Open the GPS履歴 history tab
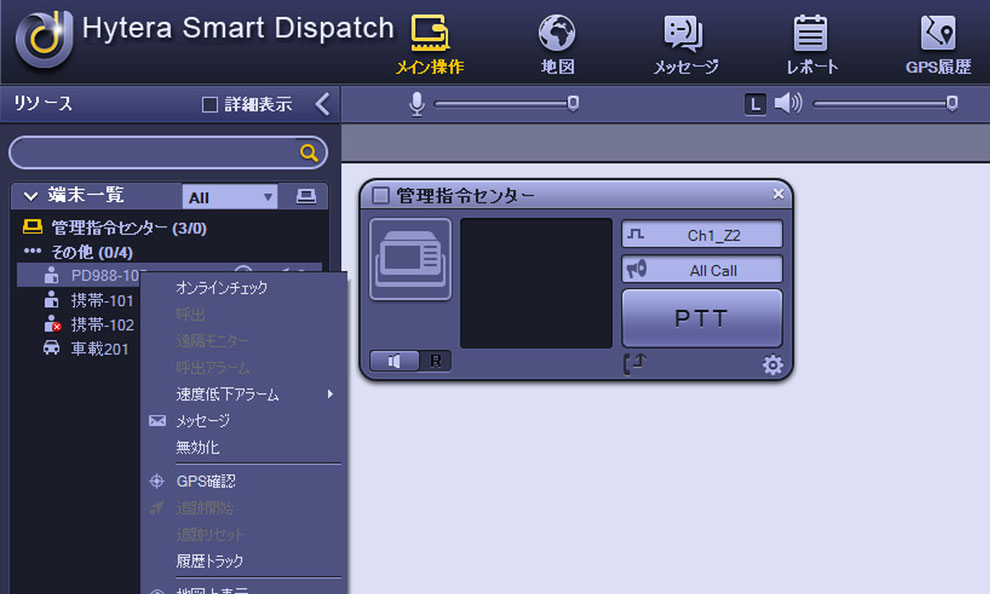This screenshot has width=990, height=594. point(938,44)
